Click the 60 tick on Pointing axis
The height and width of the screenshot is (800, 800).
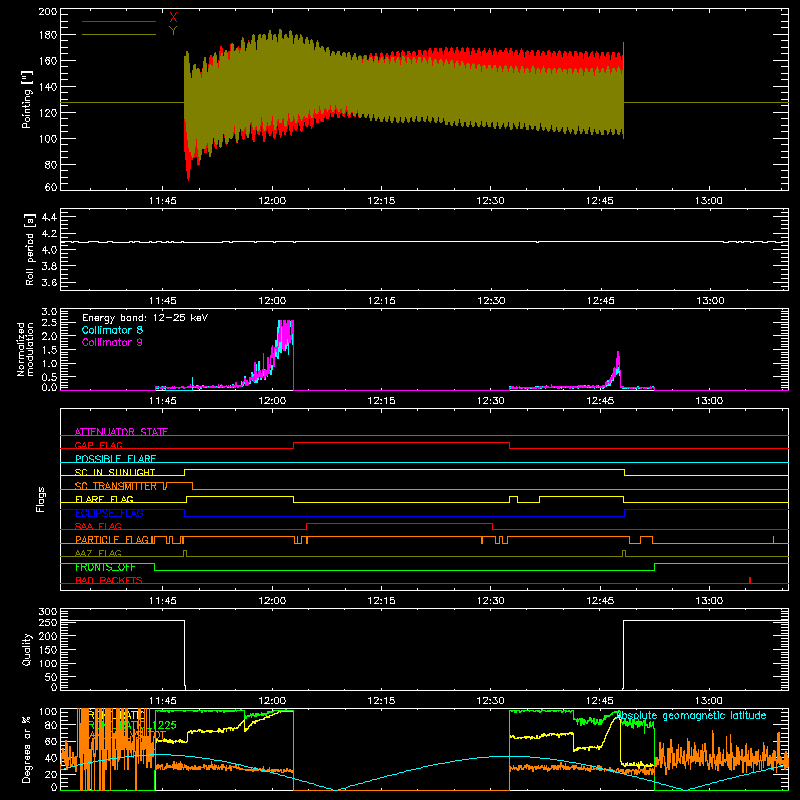click(x=51, y=187)
